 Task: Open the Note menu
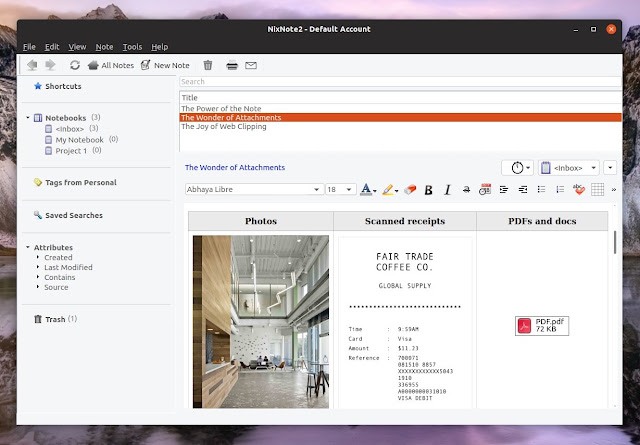104,47
